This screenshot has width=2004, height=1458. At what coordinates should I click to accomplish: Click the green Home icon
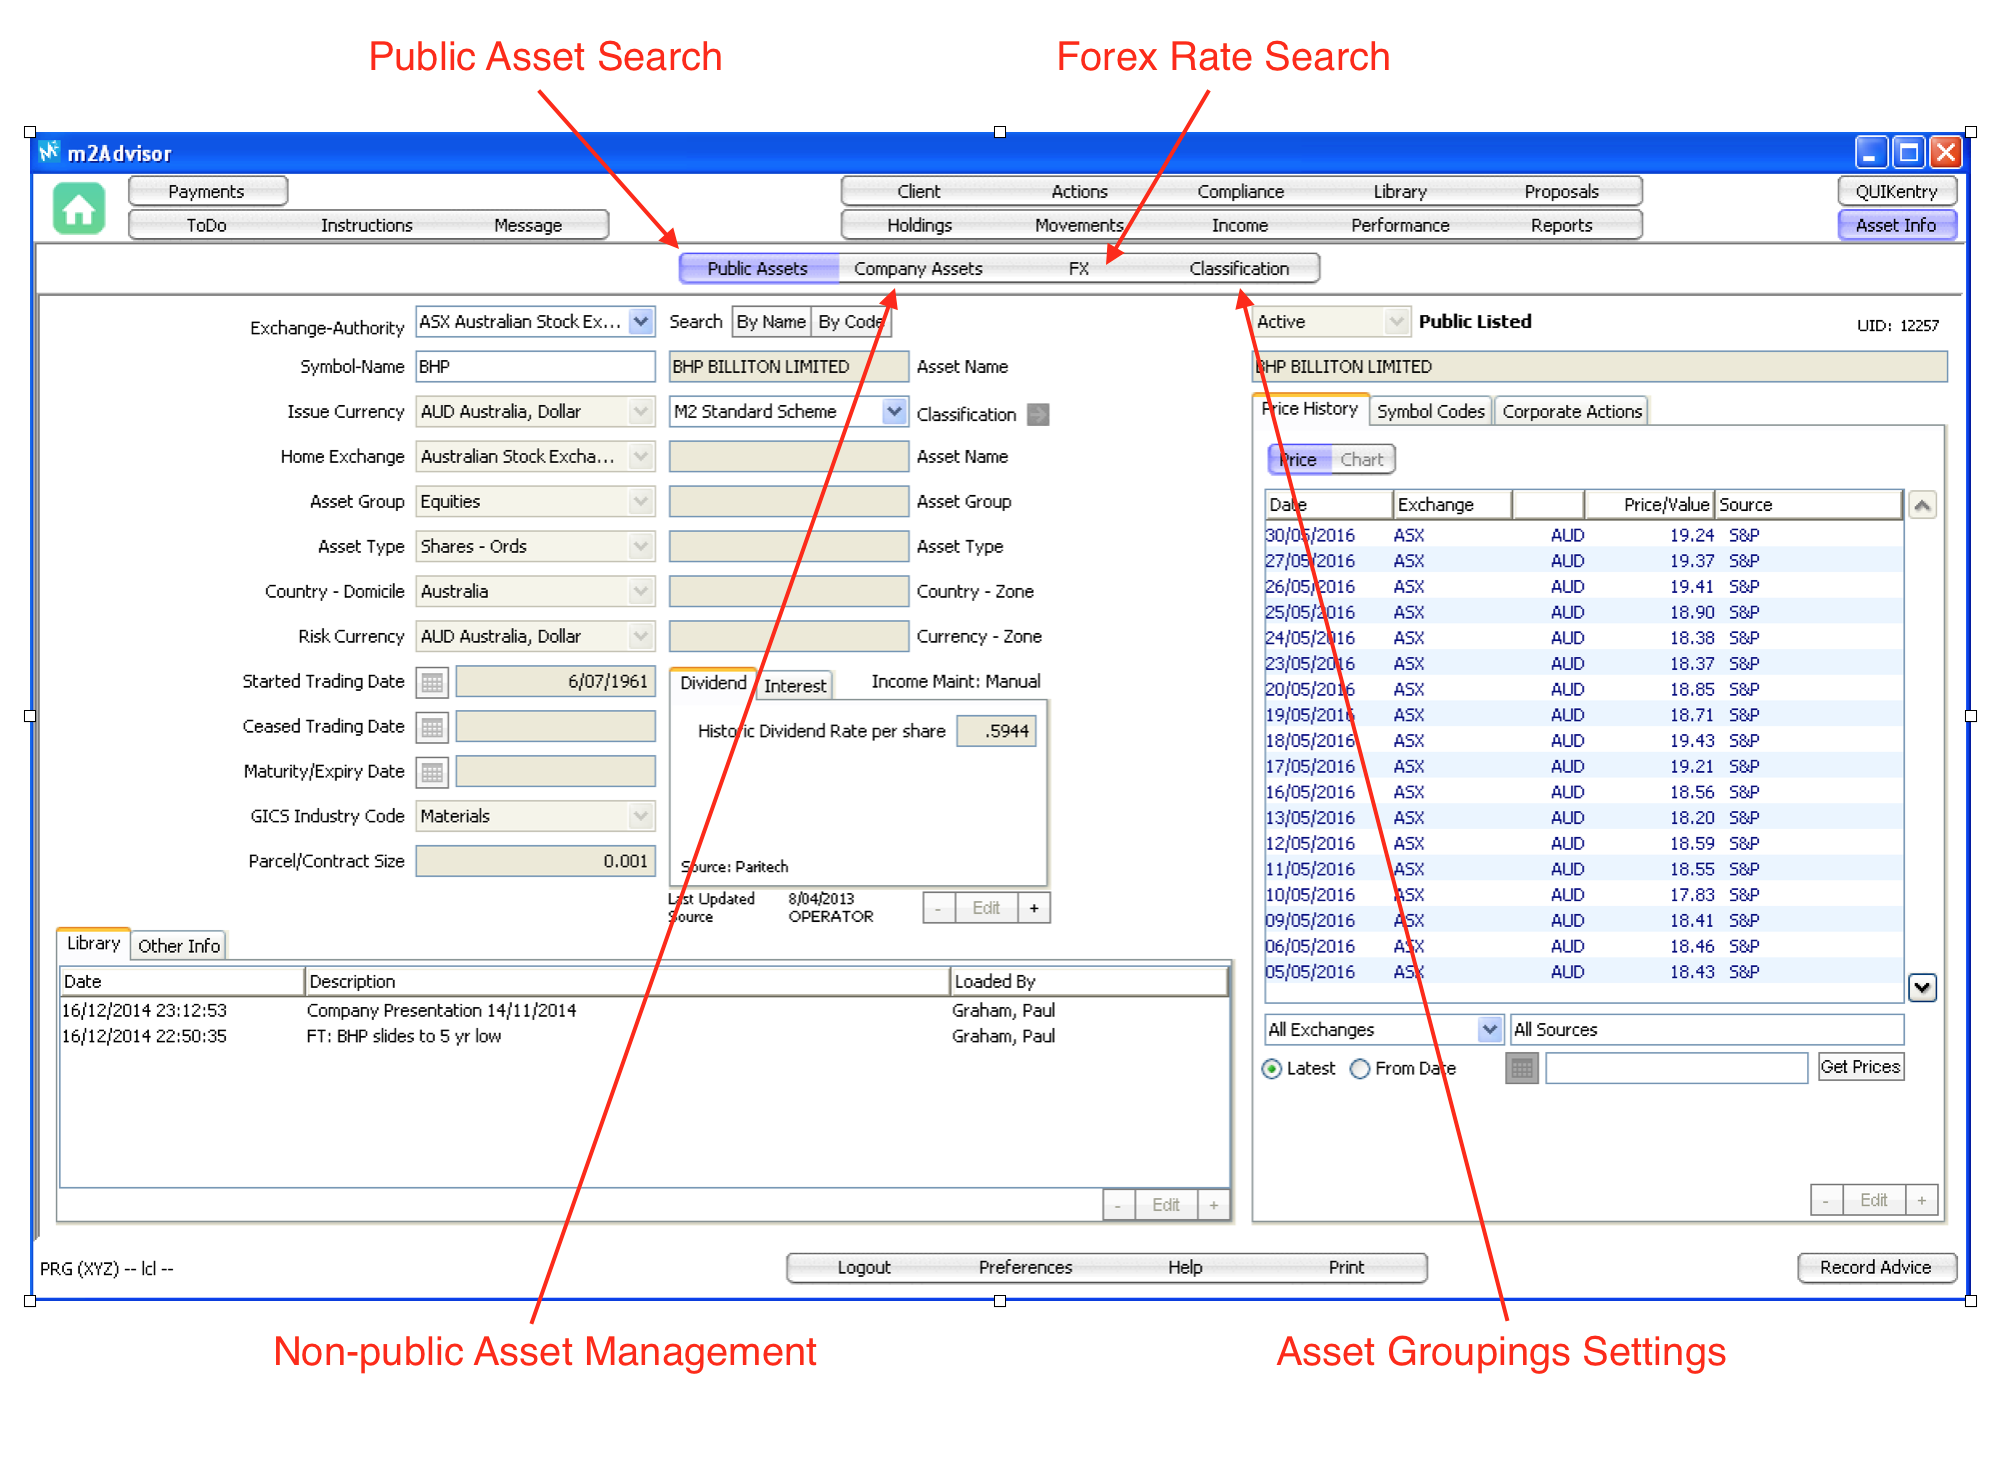79,209
